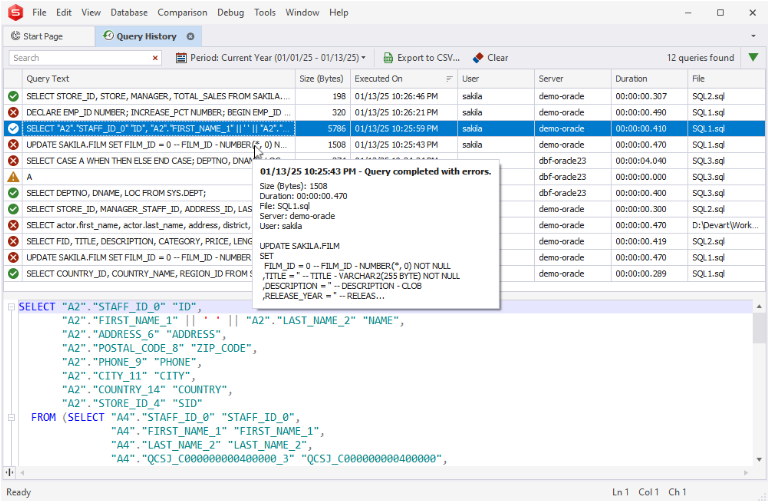This screenshot has height=501, width=769.
Task: Click the application logo icon in title bar
Action: click(14, 12)
